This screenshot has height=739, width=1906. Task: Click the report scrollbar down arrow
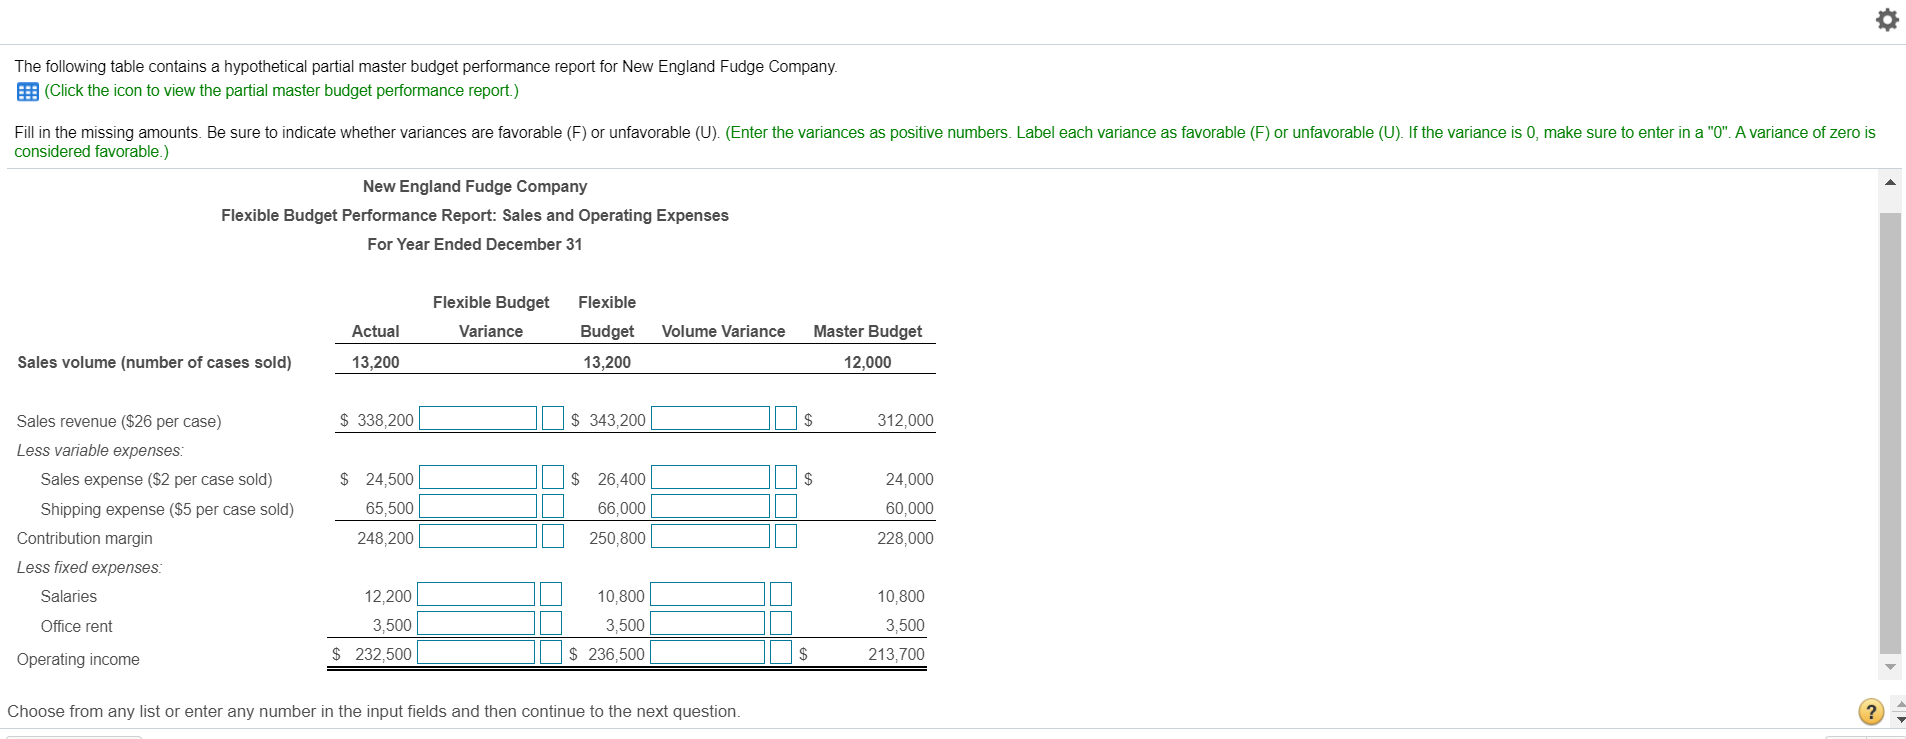(x=1890, y=666)
